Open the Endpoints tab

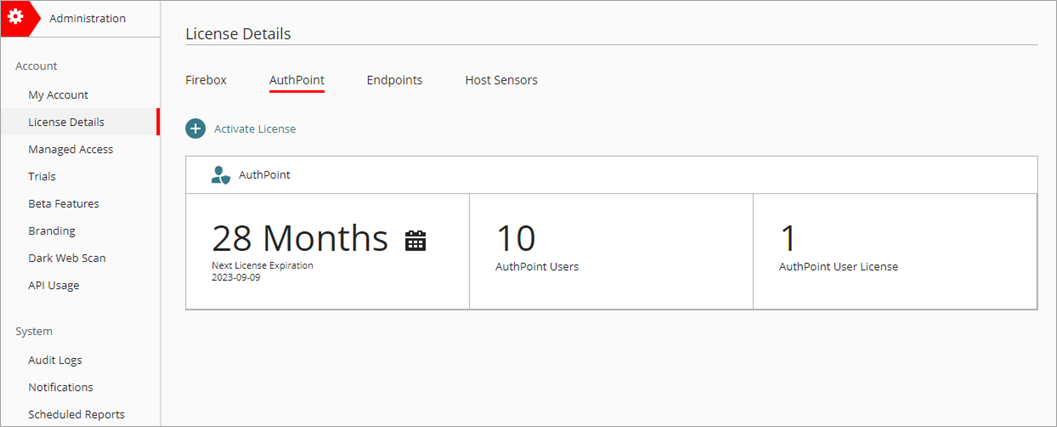coord(394,80)
